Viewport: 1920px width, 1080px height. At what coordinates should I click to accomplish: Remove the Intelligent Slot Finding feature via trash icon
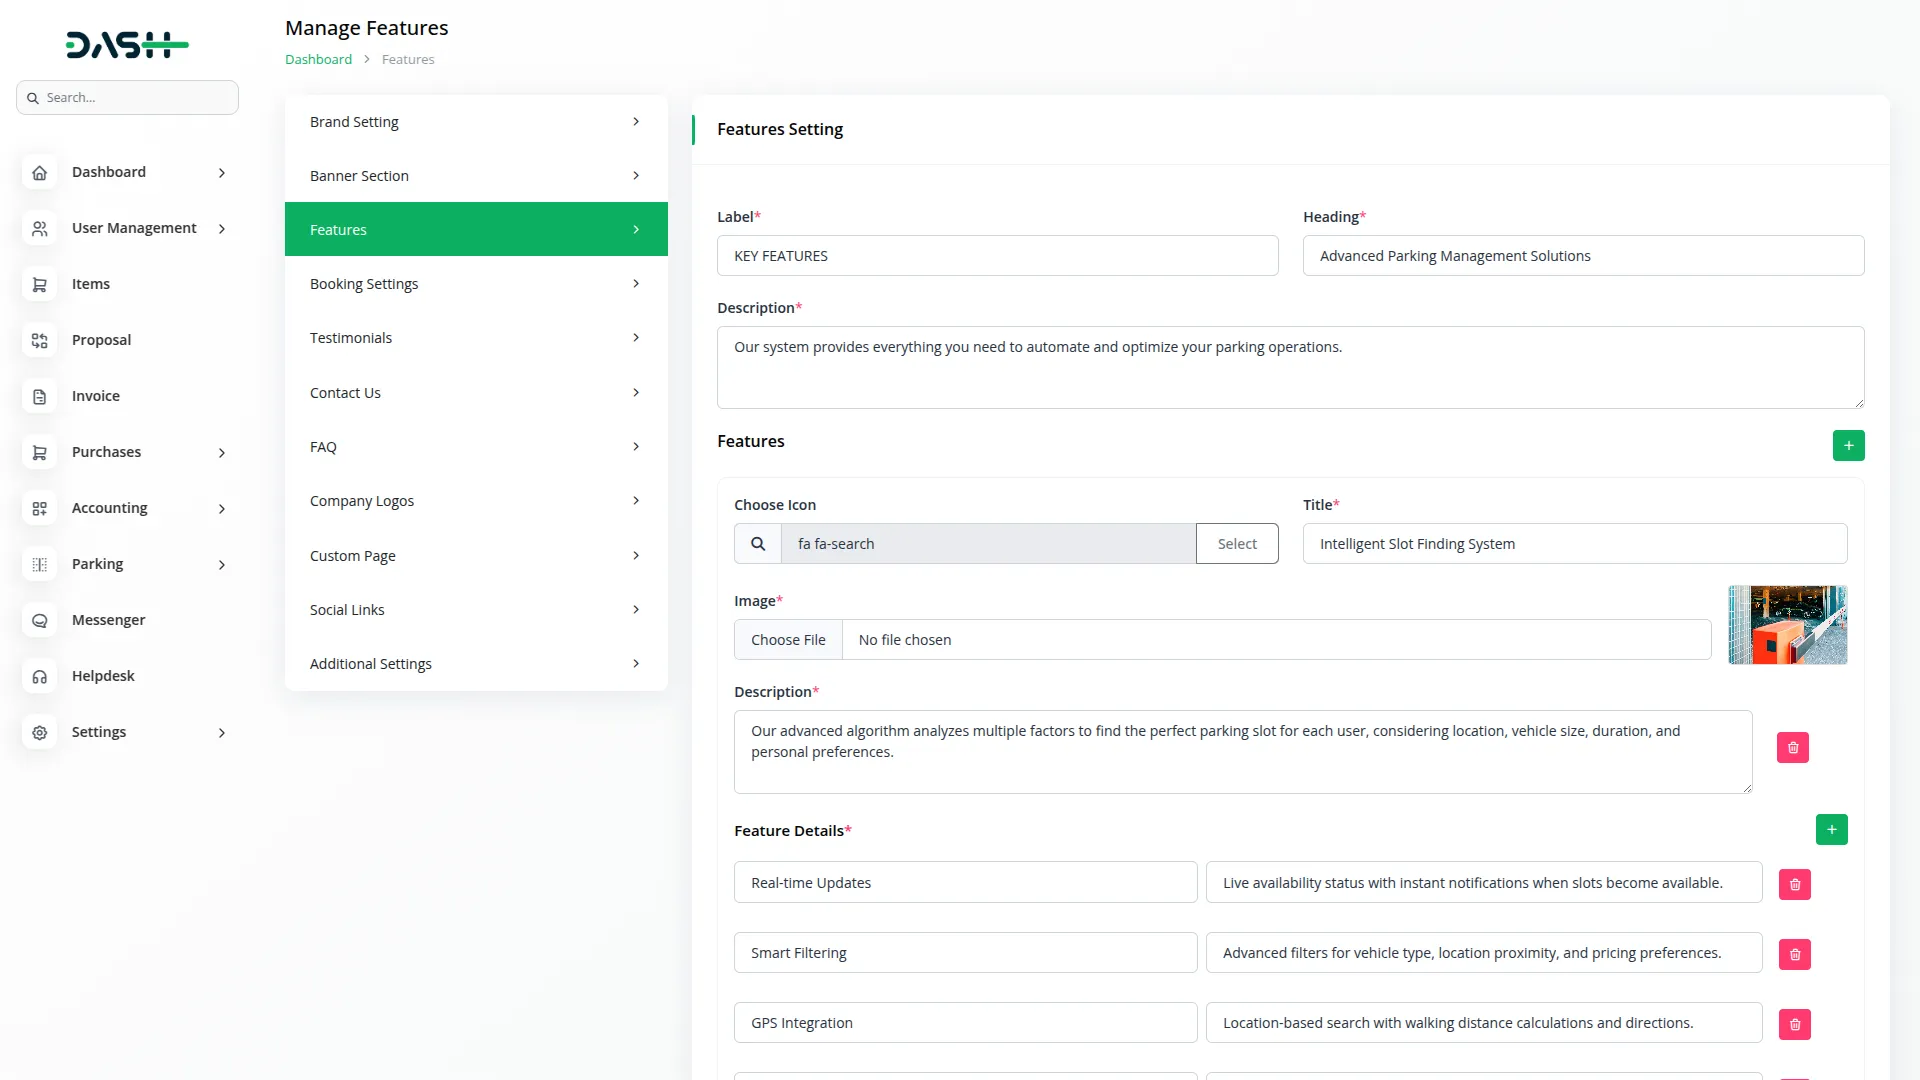pos(1792,748)
